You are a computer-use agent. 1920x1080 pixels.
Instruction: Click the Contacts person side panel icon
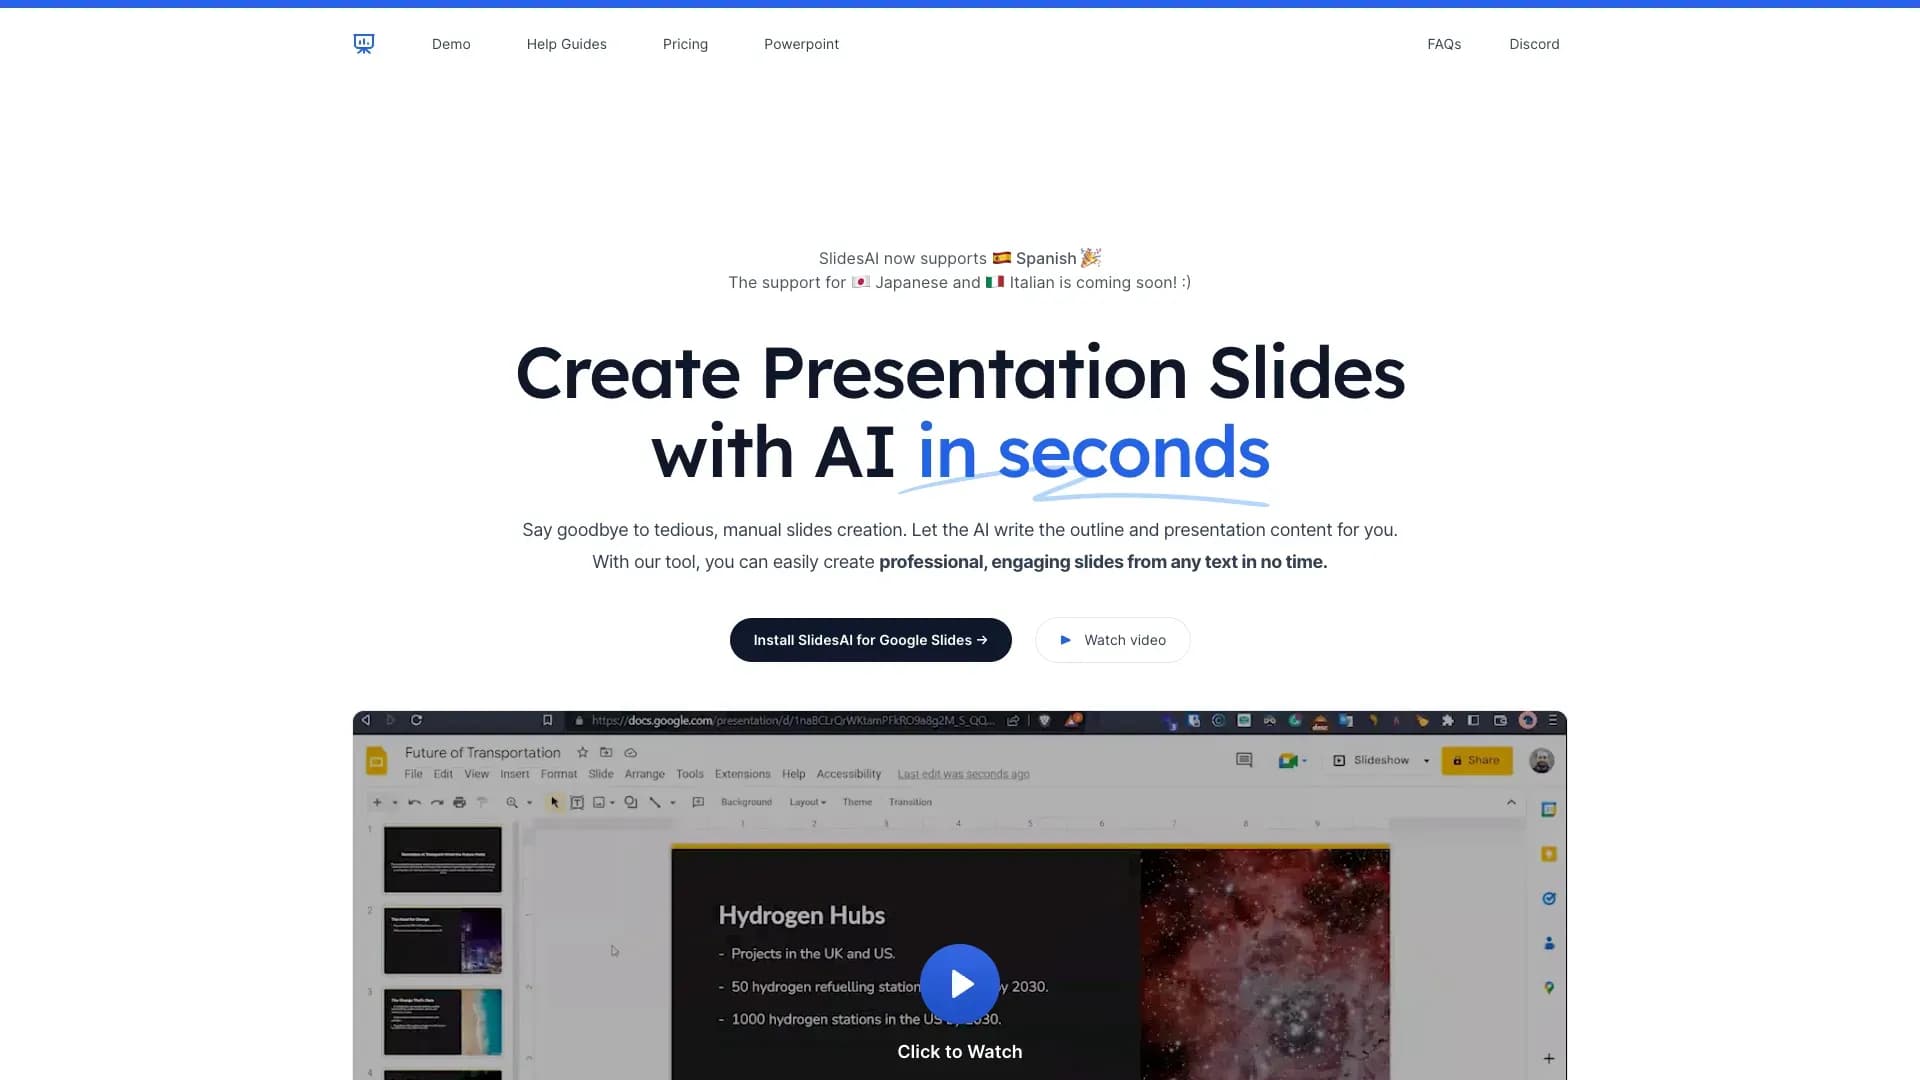tap(1549, 943)
